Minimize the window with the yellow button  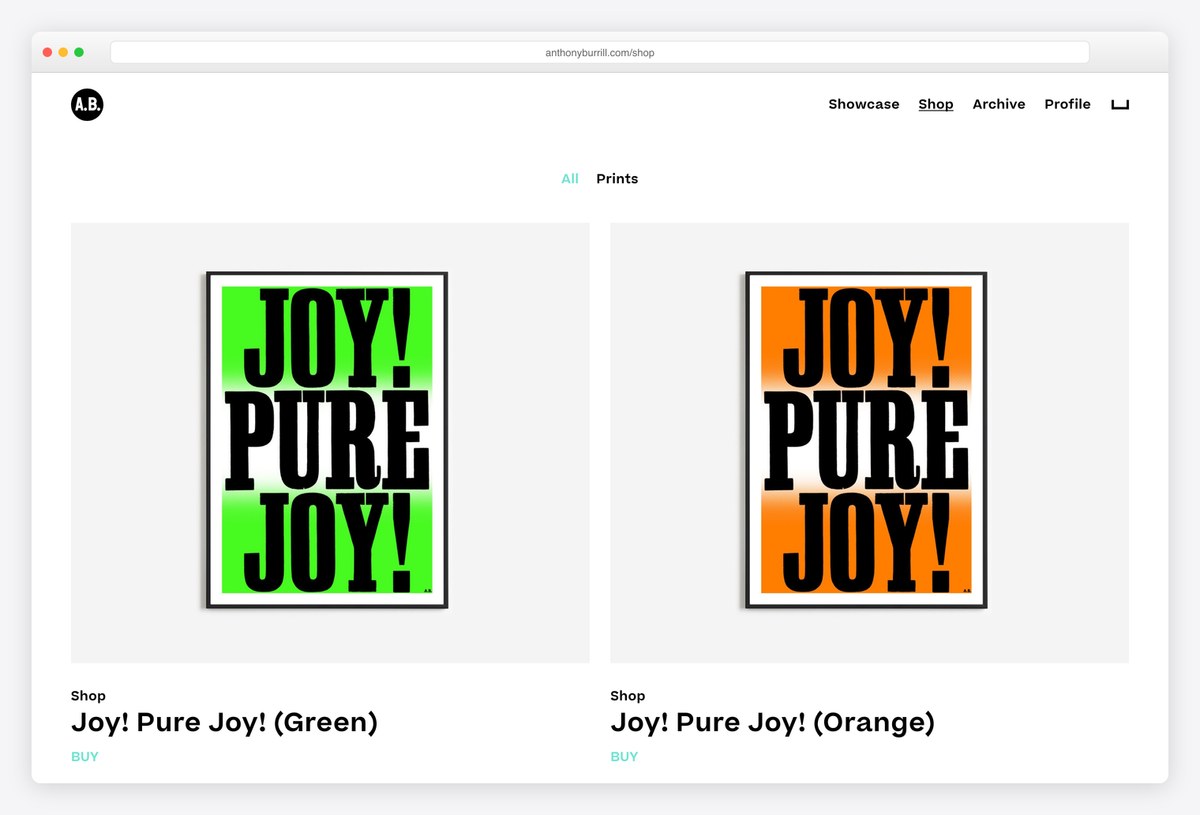[x=63, y=52]
